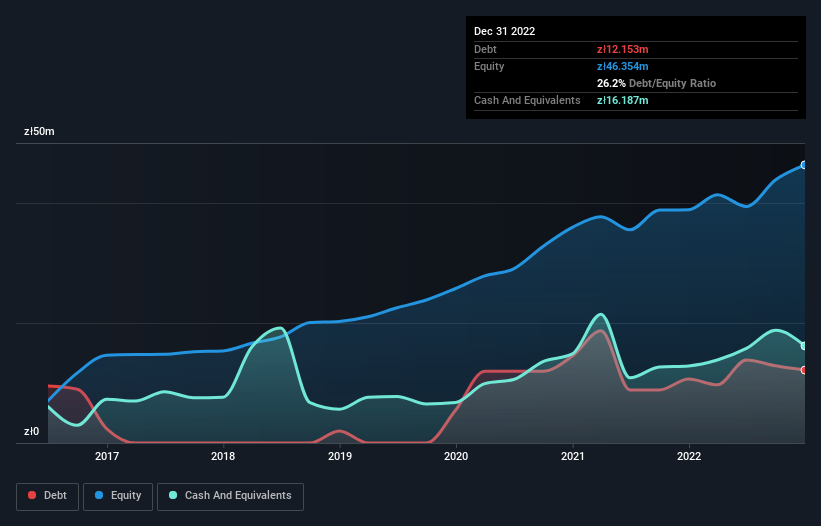Select the blue Equity endpoint marker
The width and height of the screenshot is (821, 526).
point(804,165)
